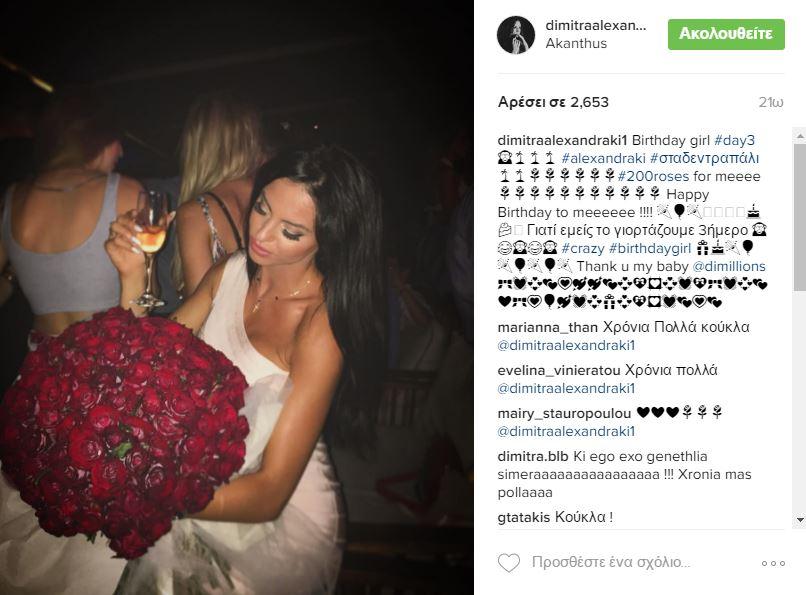This screenshot has width=806, height=595.
Task: Open the #200roses hashtag
Action: click(653, 176)
